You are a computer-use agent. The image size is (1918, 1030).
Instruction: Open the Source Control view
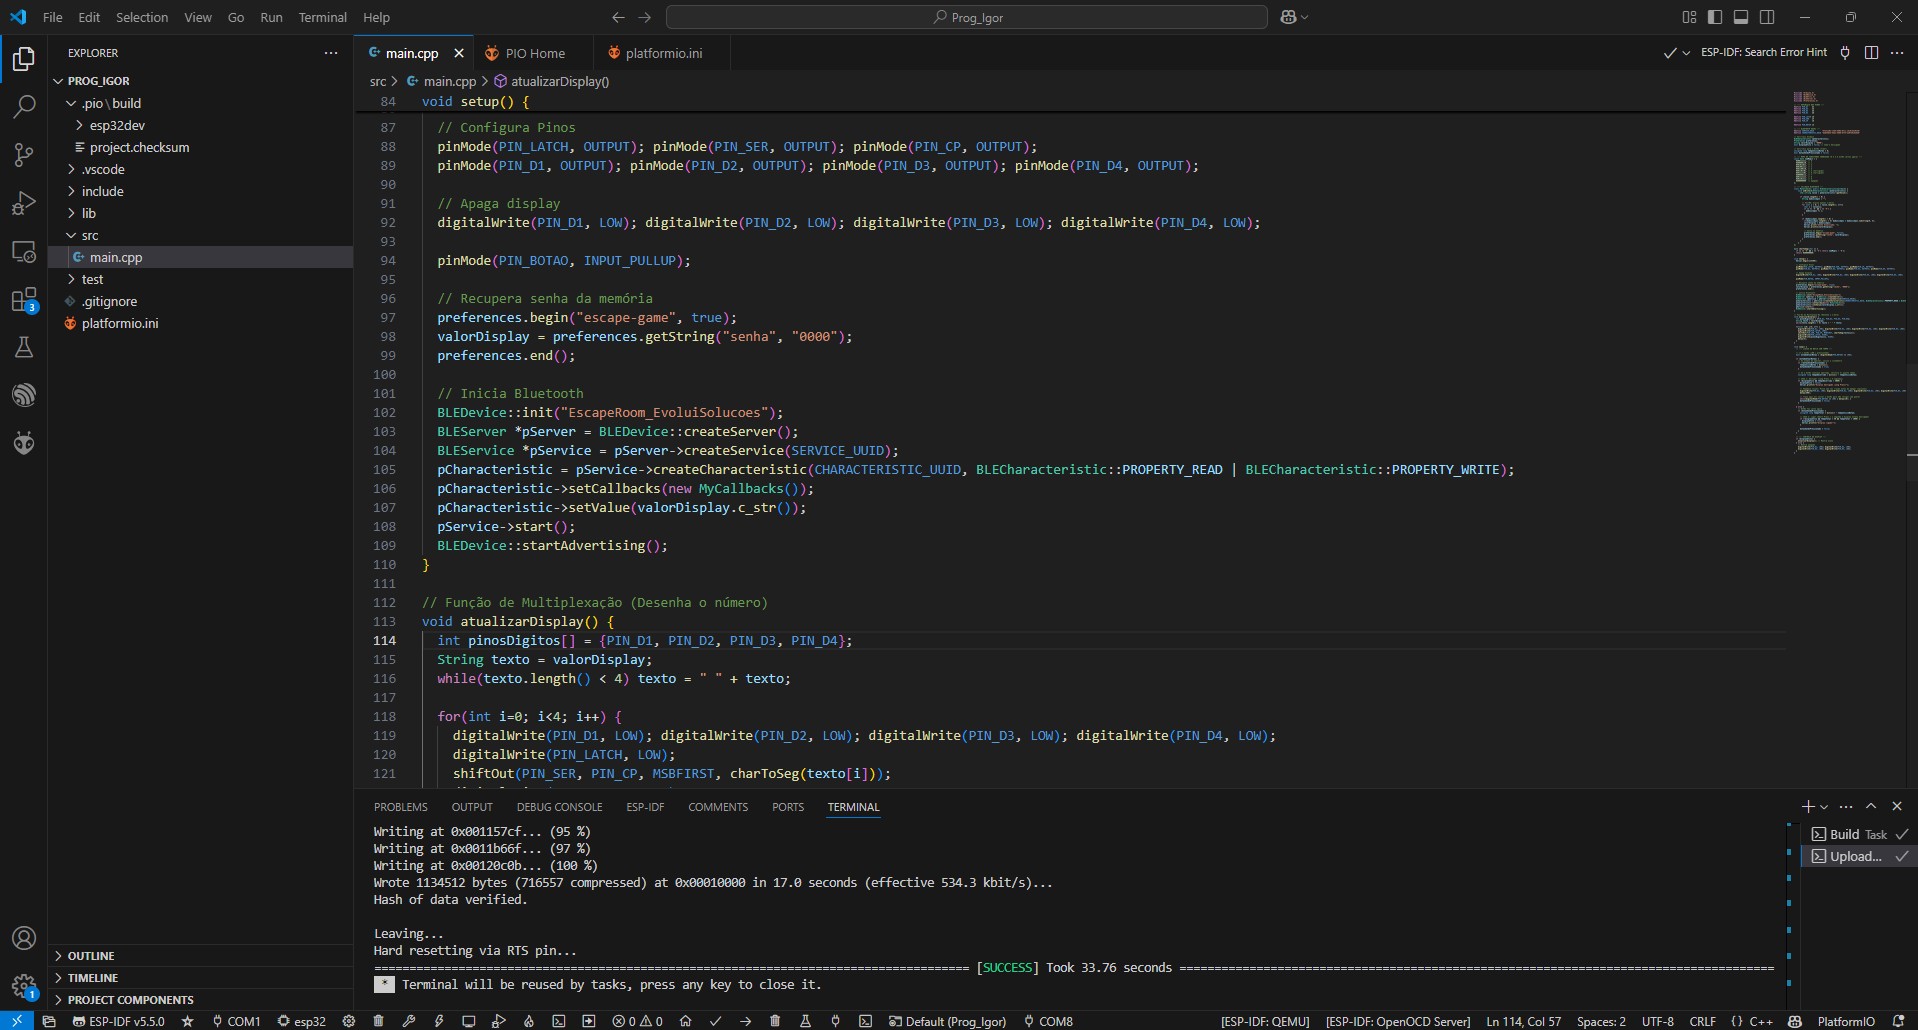24,155
